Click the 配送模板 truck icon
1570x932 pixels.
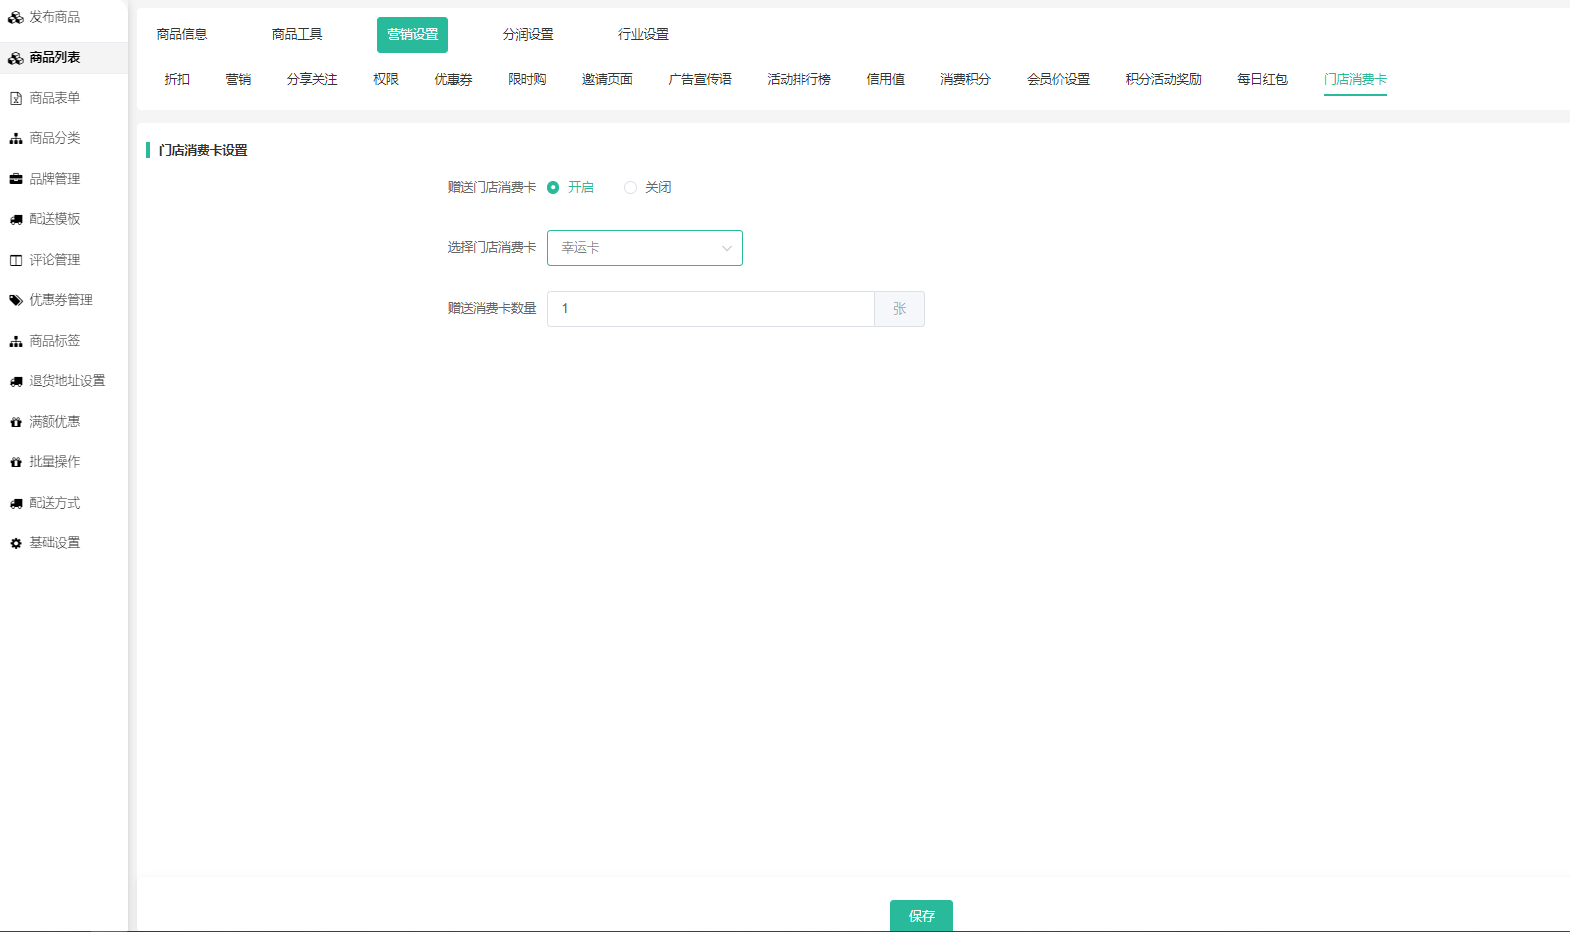(16, 219)
